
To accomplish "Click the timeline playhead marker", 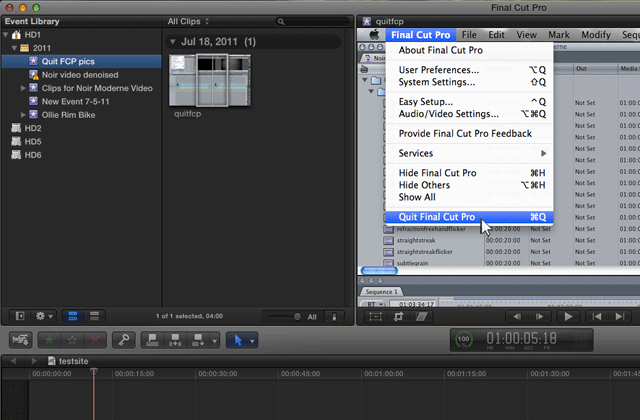I will pos(94,371).
